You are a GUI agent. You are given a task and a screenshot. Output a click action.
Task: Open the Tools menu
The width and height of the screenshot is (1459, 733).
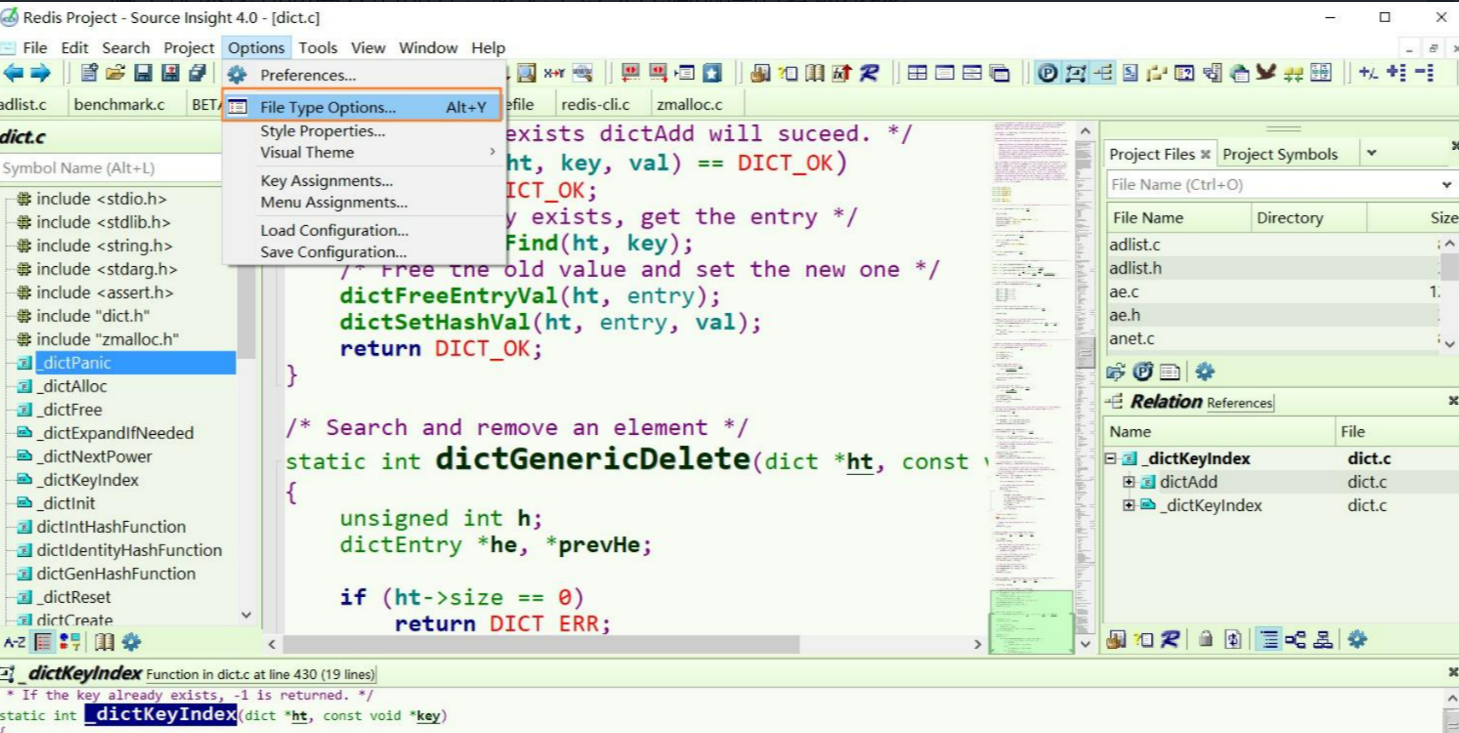coord(318,47)
